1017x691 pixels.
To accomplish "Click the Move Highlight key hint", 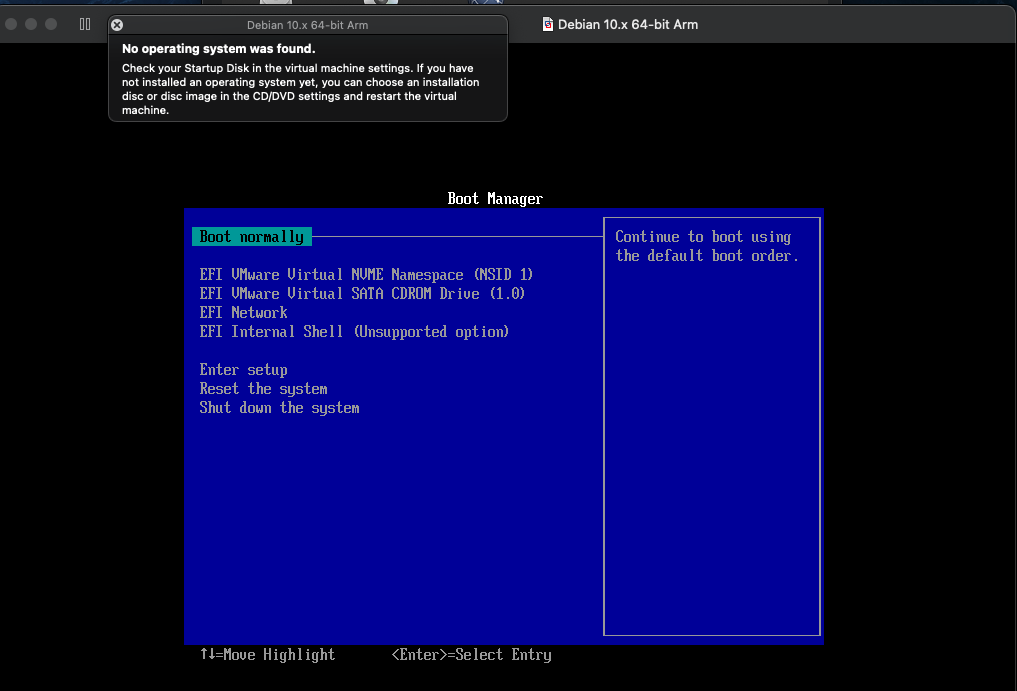I will [267, 655].
